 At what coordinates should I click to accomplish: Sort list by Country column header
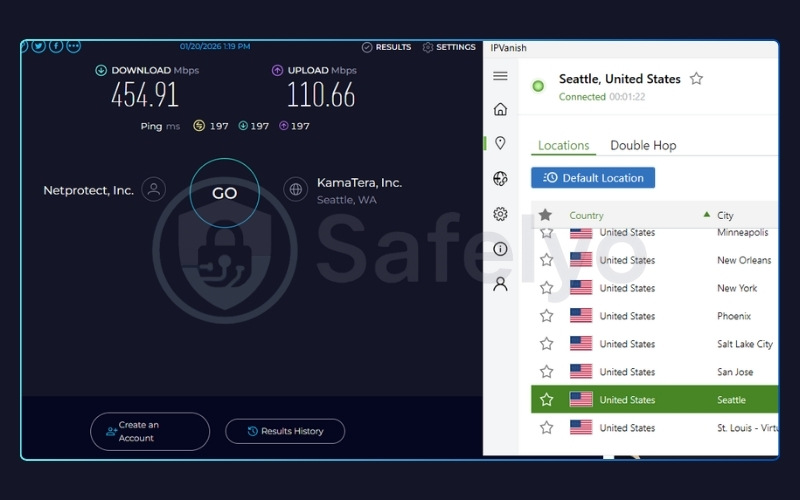click(x=586, y=215)
